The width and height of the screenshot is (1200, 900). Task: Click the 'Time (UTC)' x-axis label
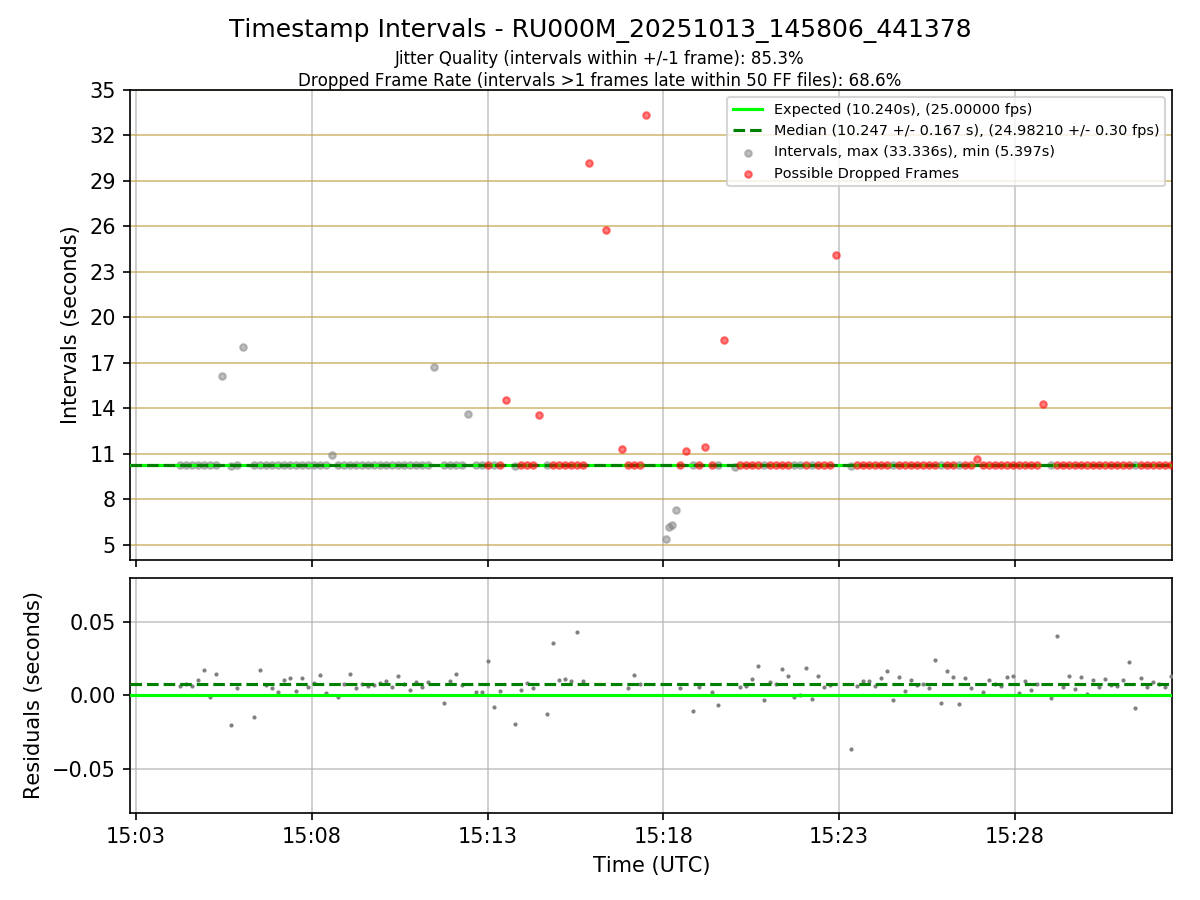click(651, 865)
